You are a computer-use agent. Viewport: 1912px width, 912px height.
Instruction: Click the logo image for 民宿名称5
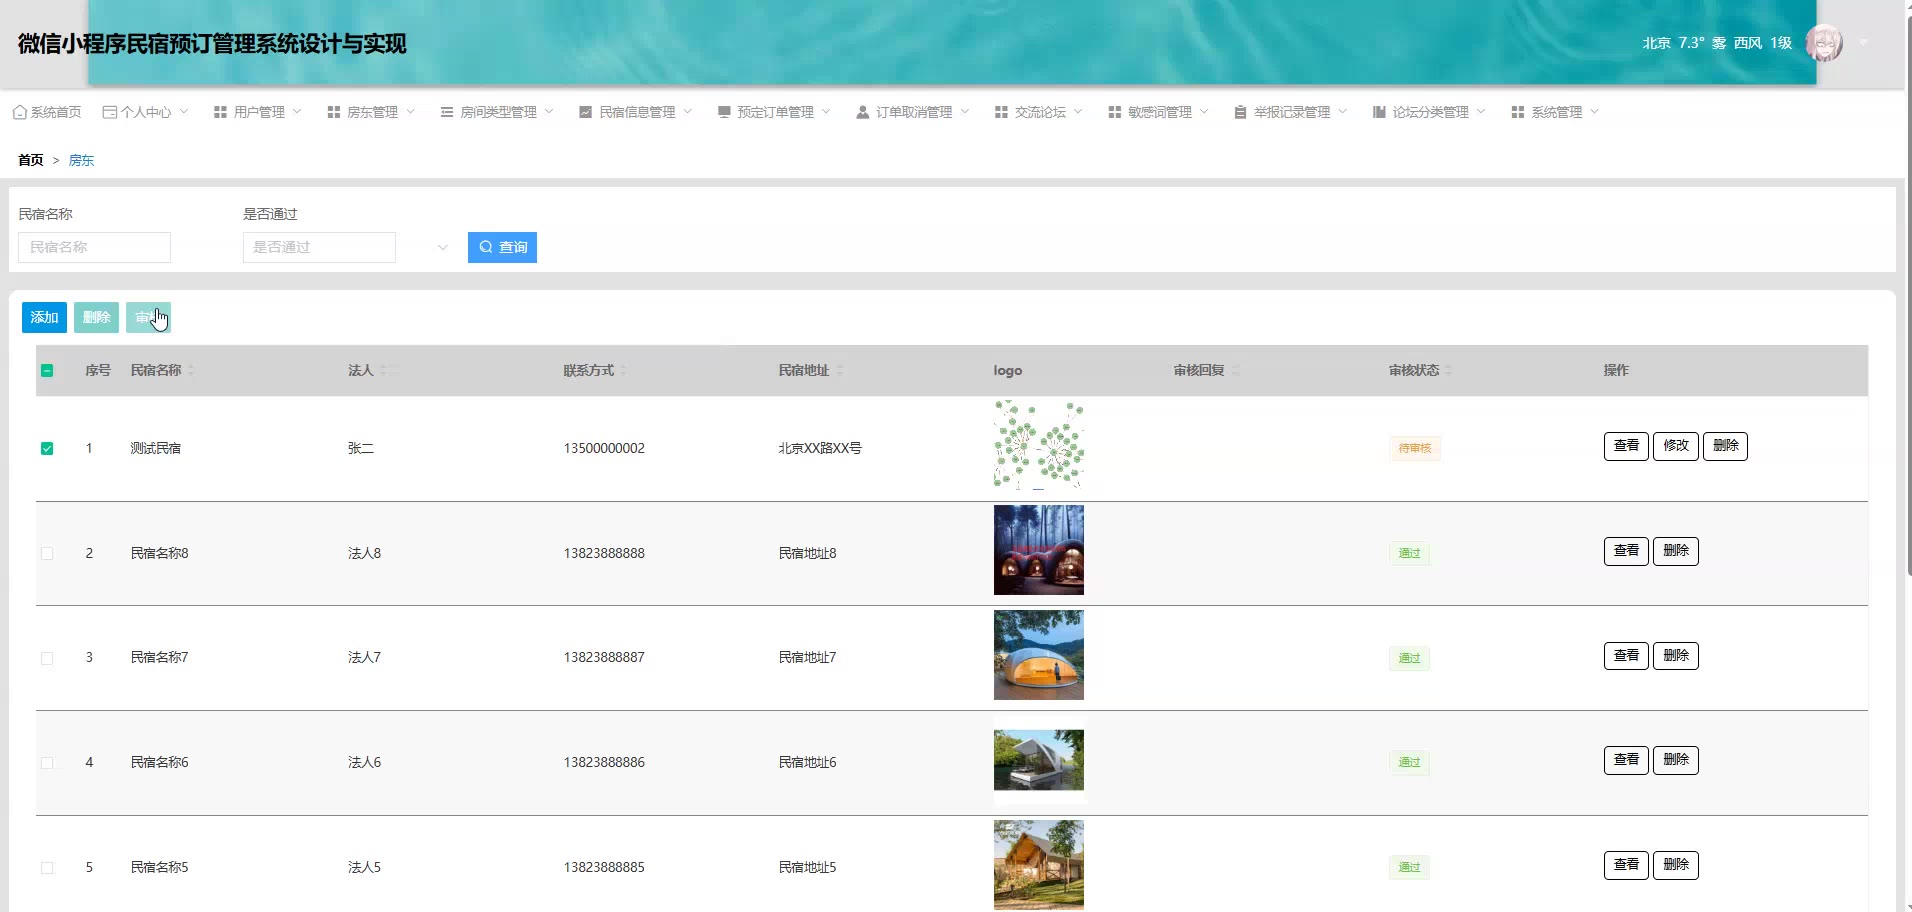pos(1039,865)
